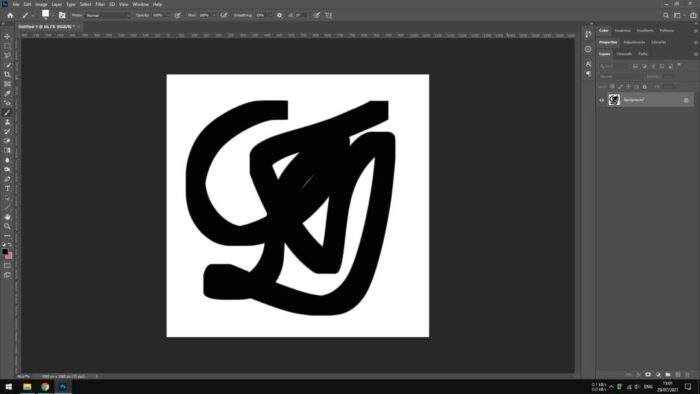This screenshot has width=700, height=394.
Task: Toggle pressure for opacity button
Action: point(178,15)
